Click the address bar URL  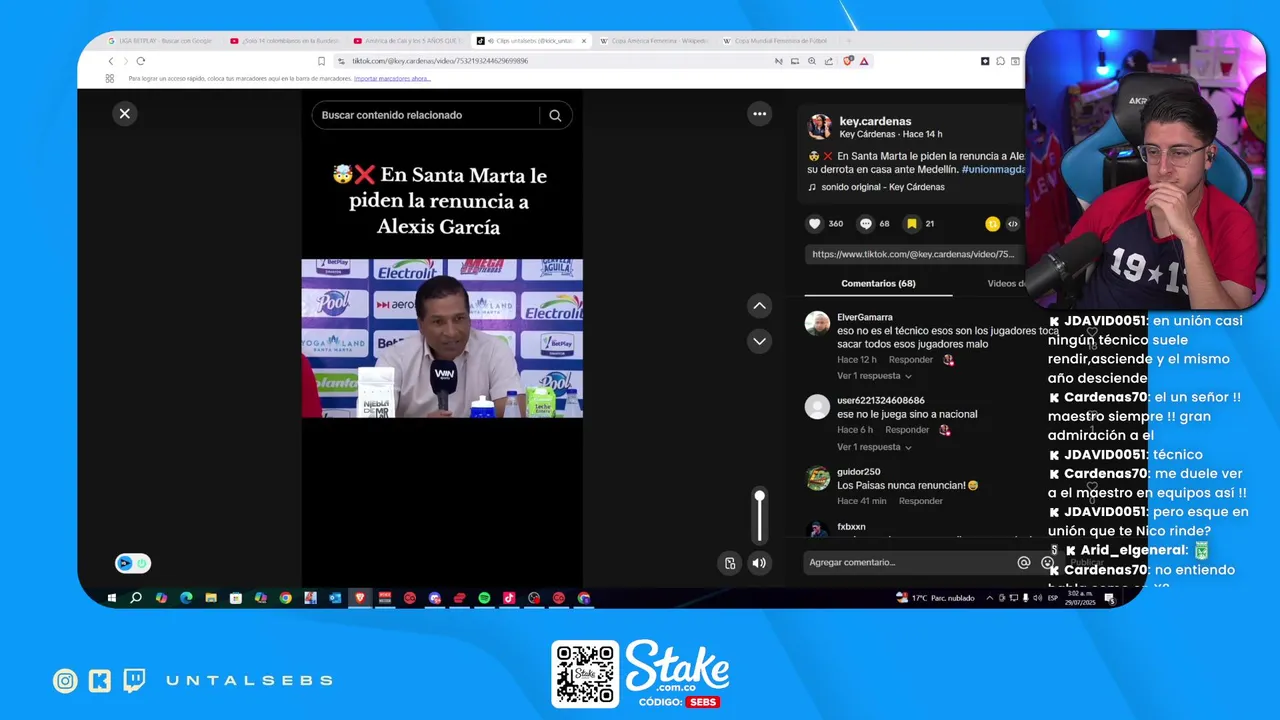tap(440, 61)
